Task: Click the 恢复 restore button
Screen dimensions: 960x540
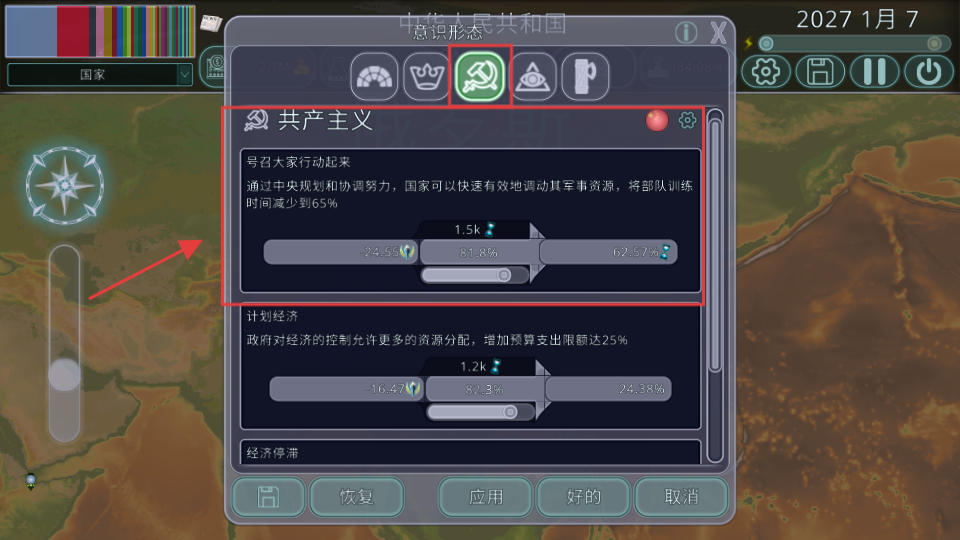Action: click(356, 497)
